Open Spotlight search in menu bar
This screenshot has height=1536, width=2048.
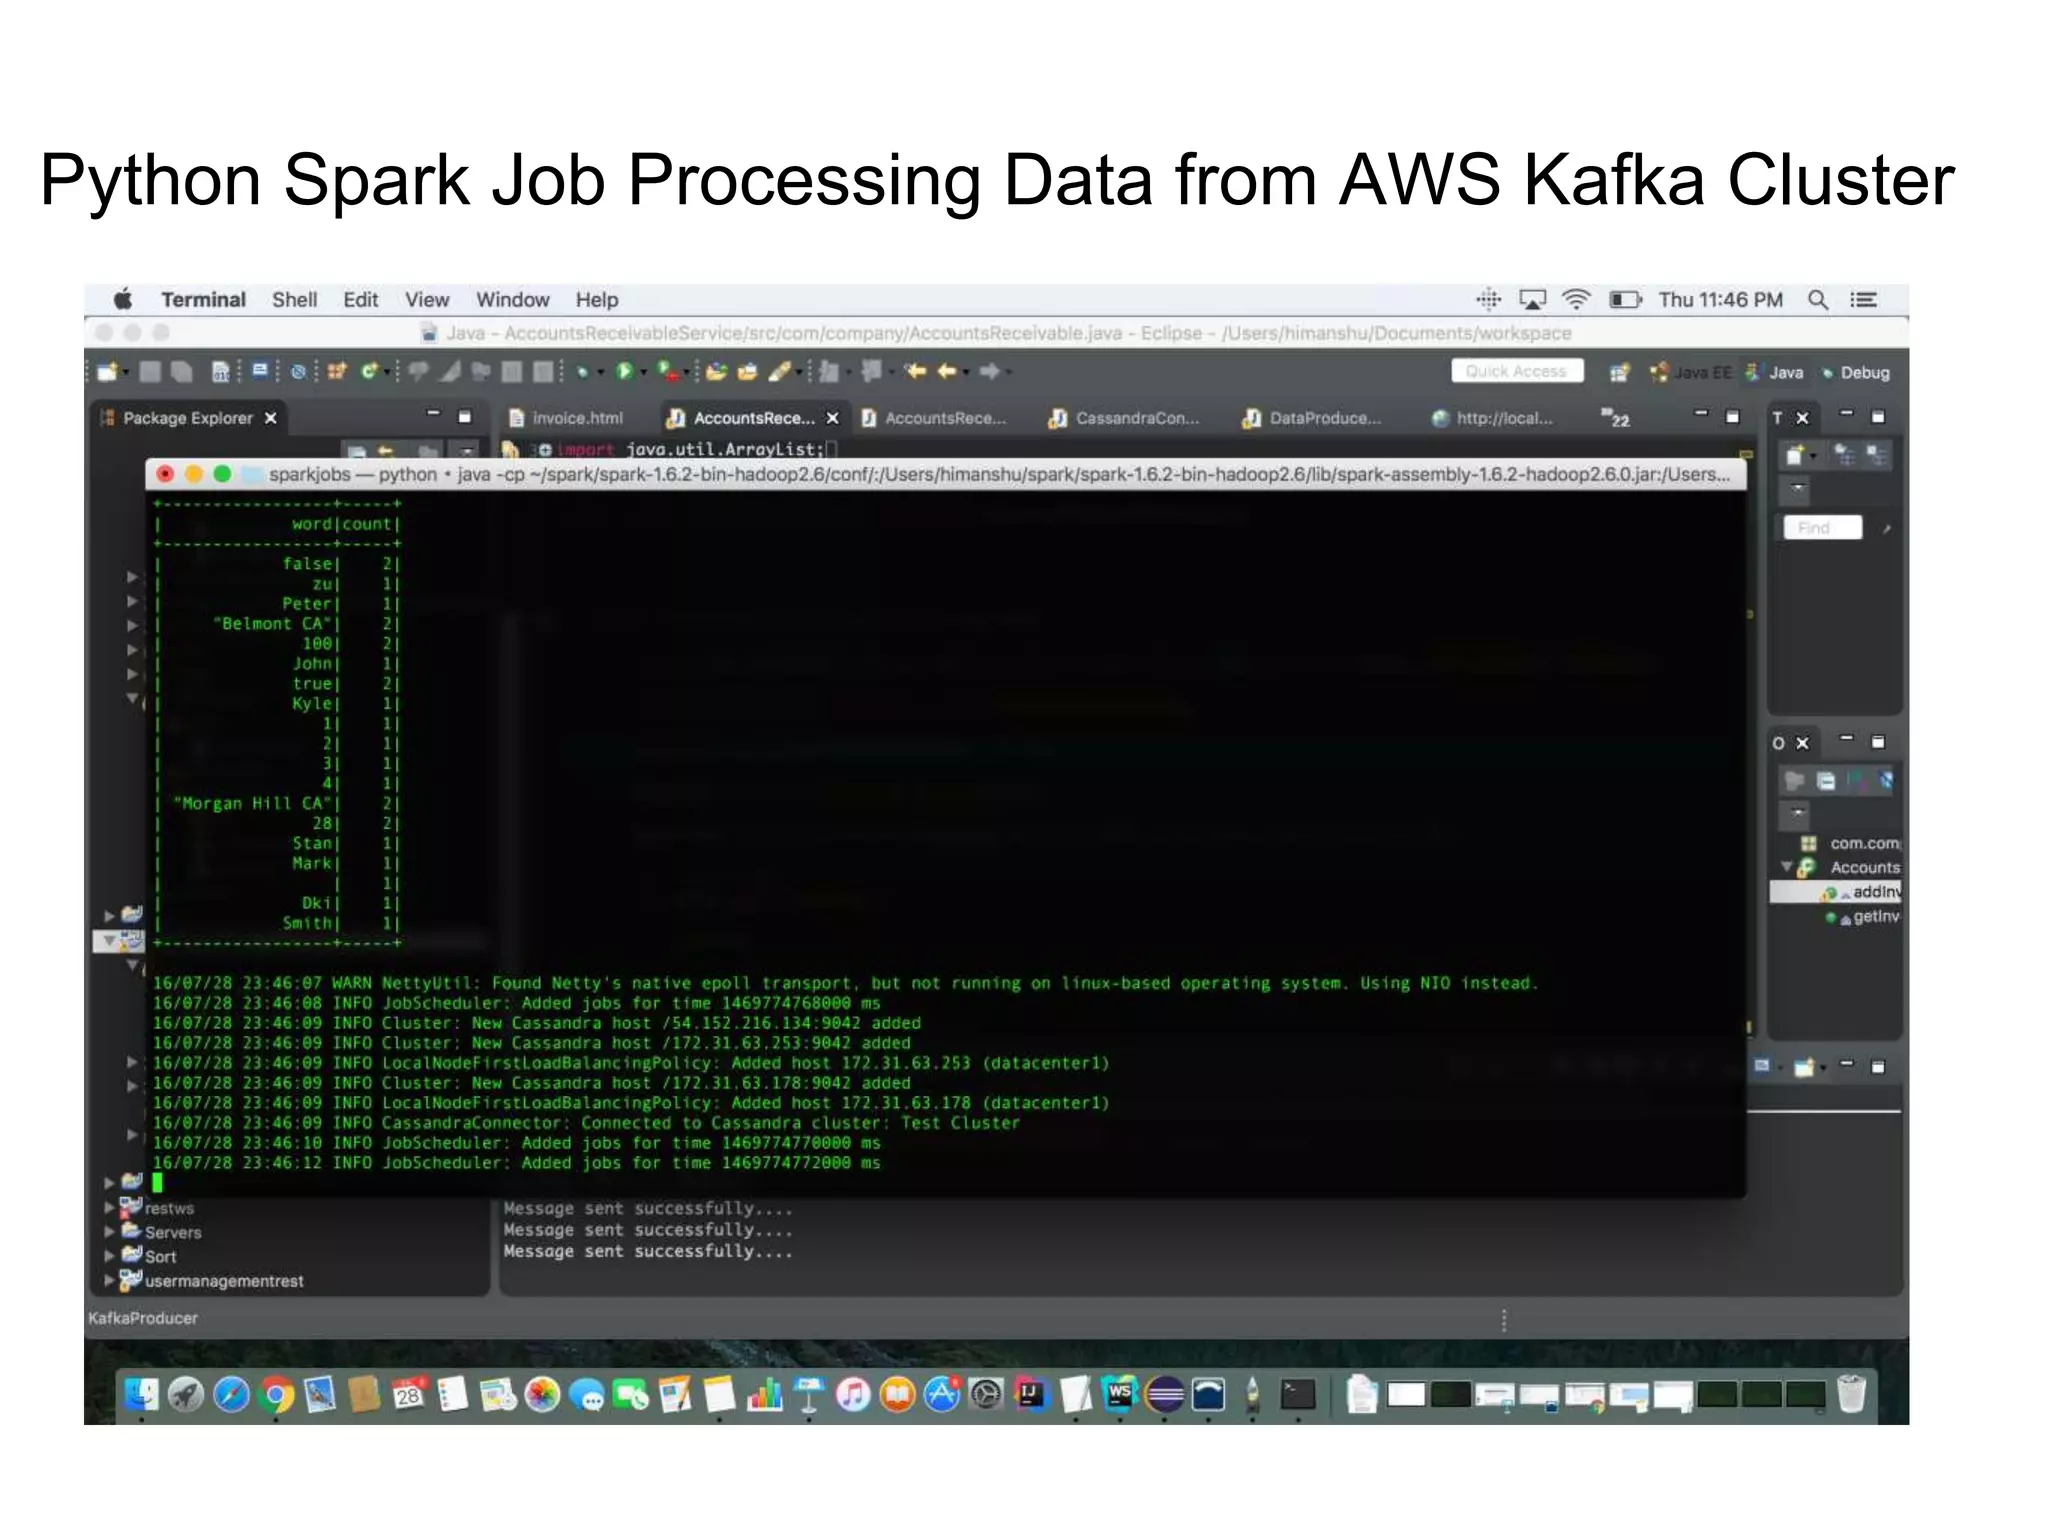(1818, 300)
